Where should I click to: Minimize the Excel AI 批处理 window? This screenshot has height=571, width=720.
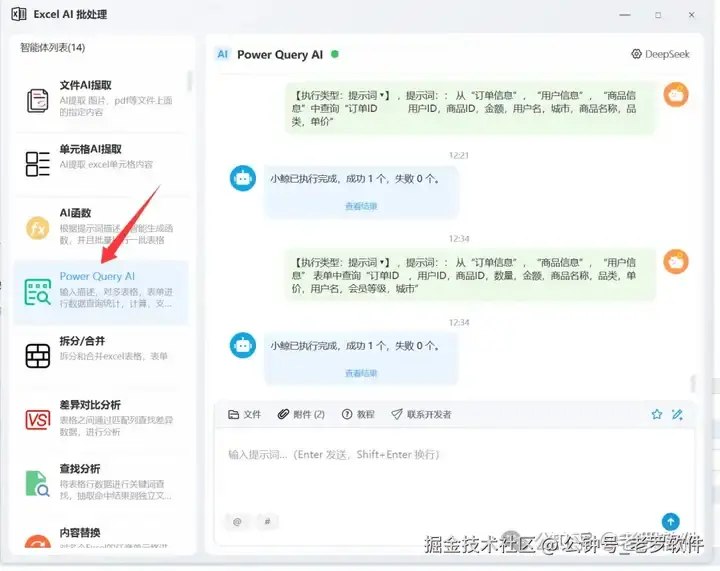pyautogui.click(x=624, y=15)
